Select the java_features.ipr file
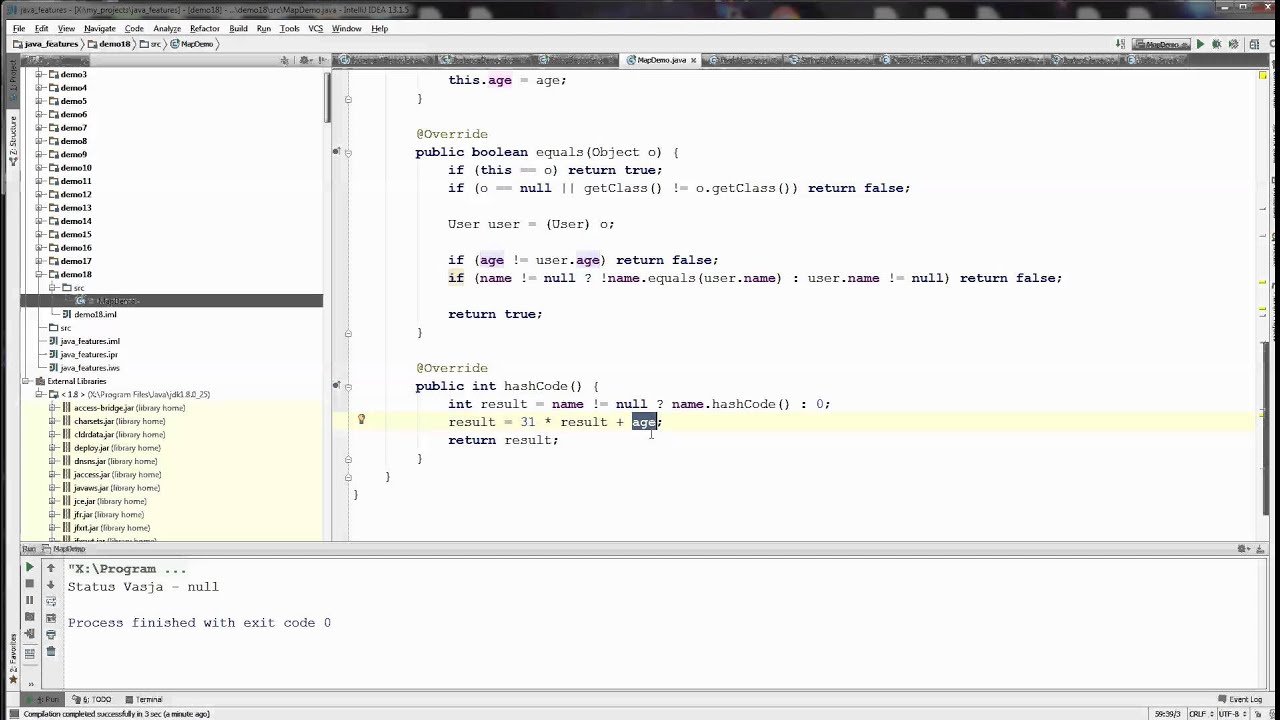Viewport: 1280px width, 720px height. 83,354
